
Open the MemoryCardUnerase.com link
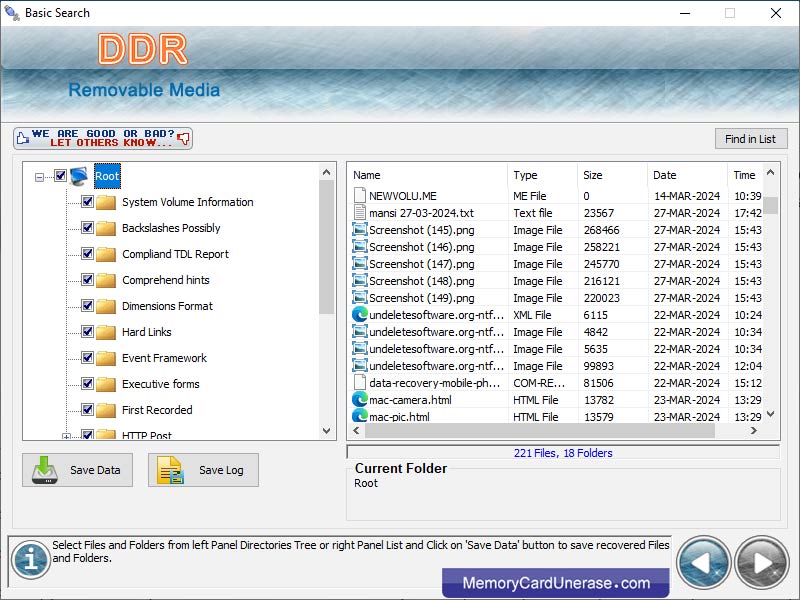pos(556,582)
